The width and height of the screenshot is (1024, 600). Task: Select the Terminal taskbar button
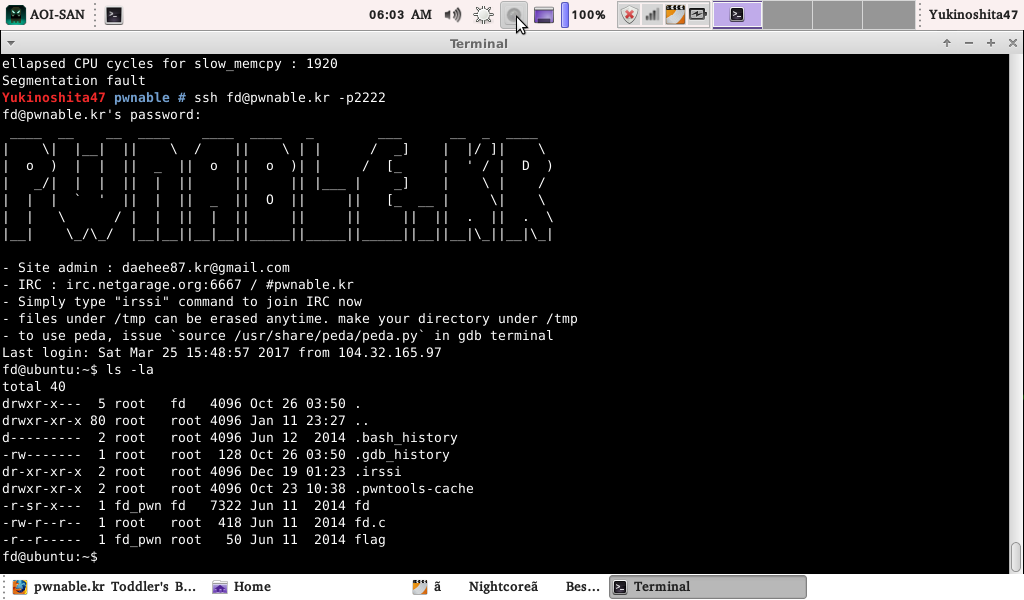coord(708,586)
